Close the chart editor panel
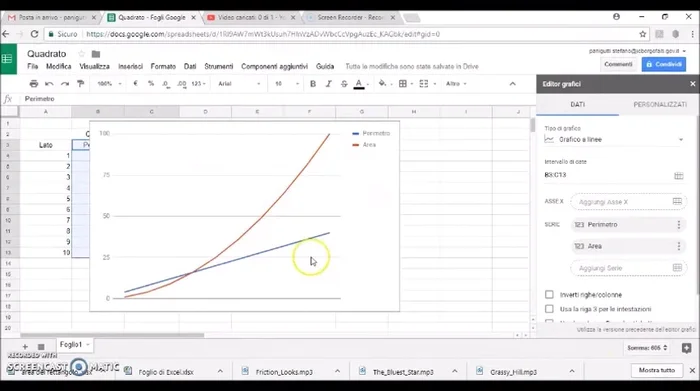The image size is (700, 391). [692, 83]
